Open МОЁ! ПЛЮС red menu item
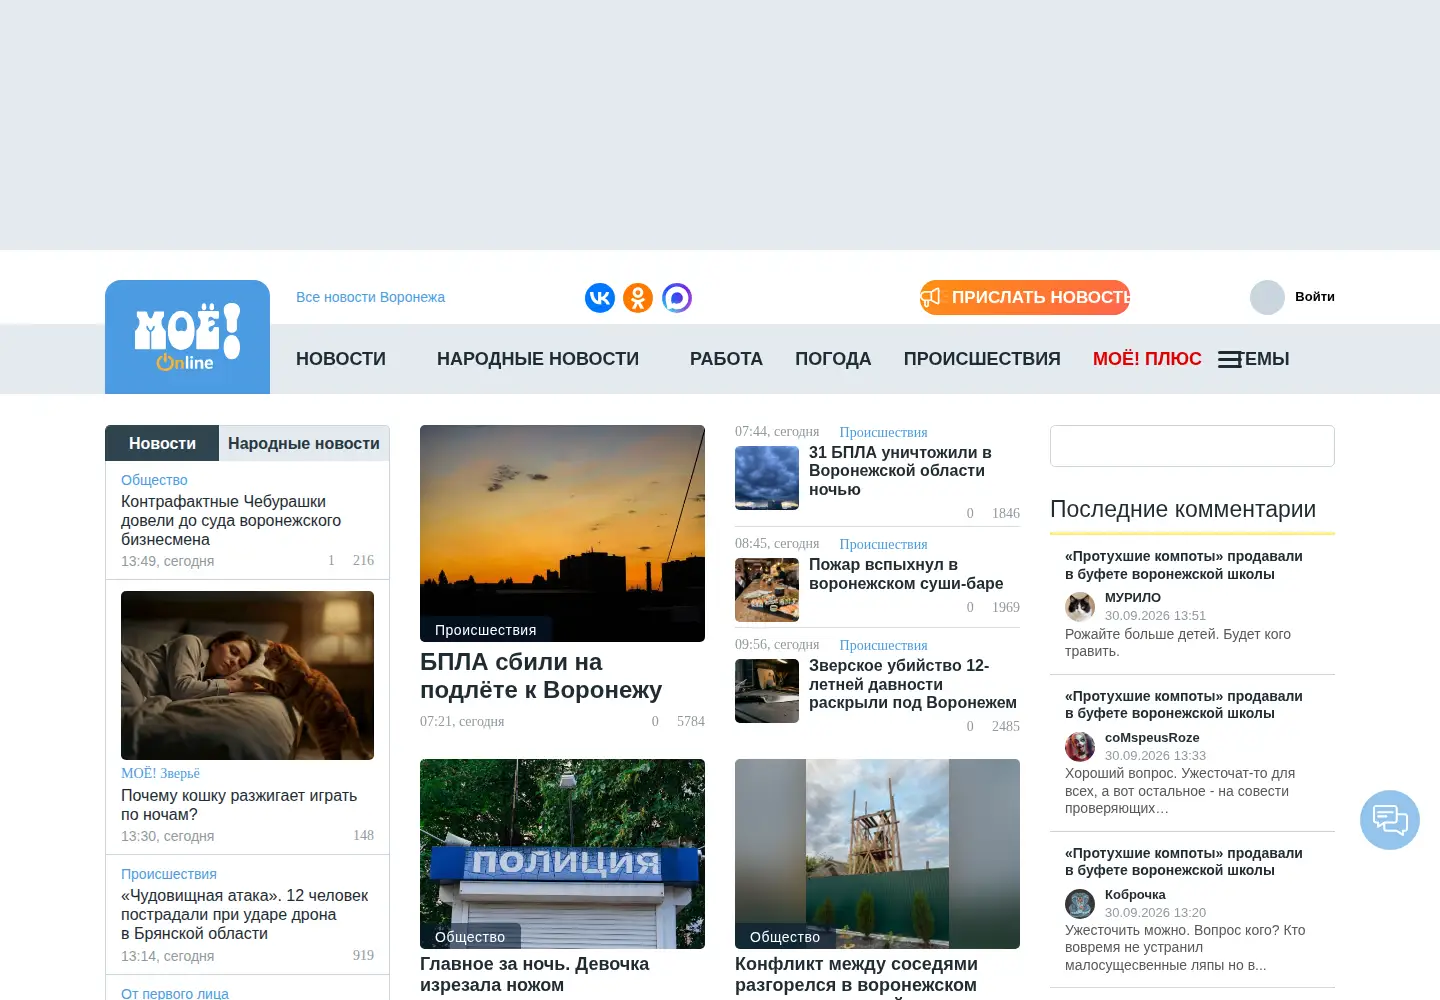The height and width of the screenshot is (1000, 1440). tap(1147, 359)
